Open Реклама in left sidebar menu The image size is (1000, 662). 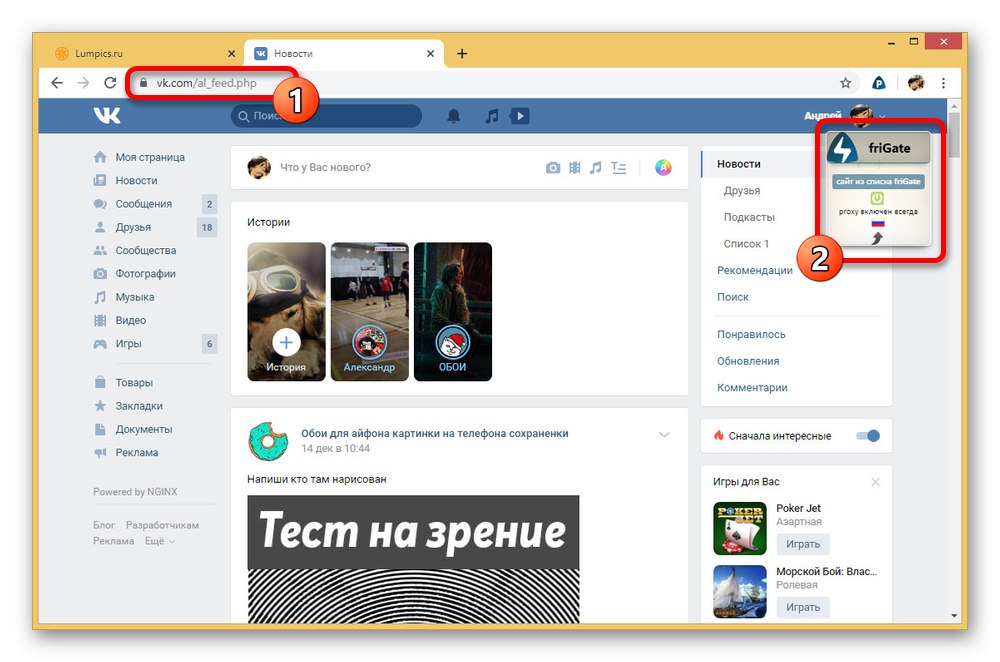(136, 452)
